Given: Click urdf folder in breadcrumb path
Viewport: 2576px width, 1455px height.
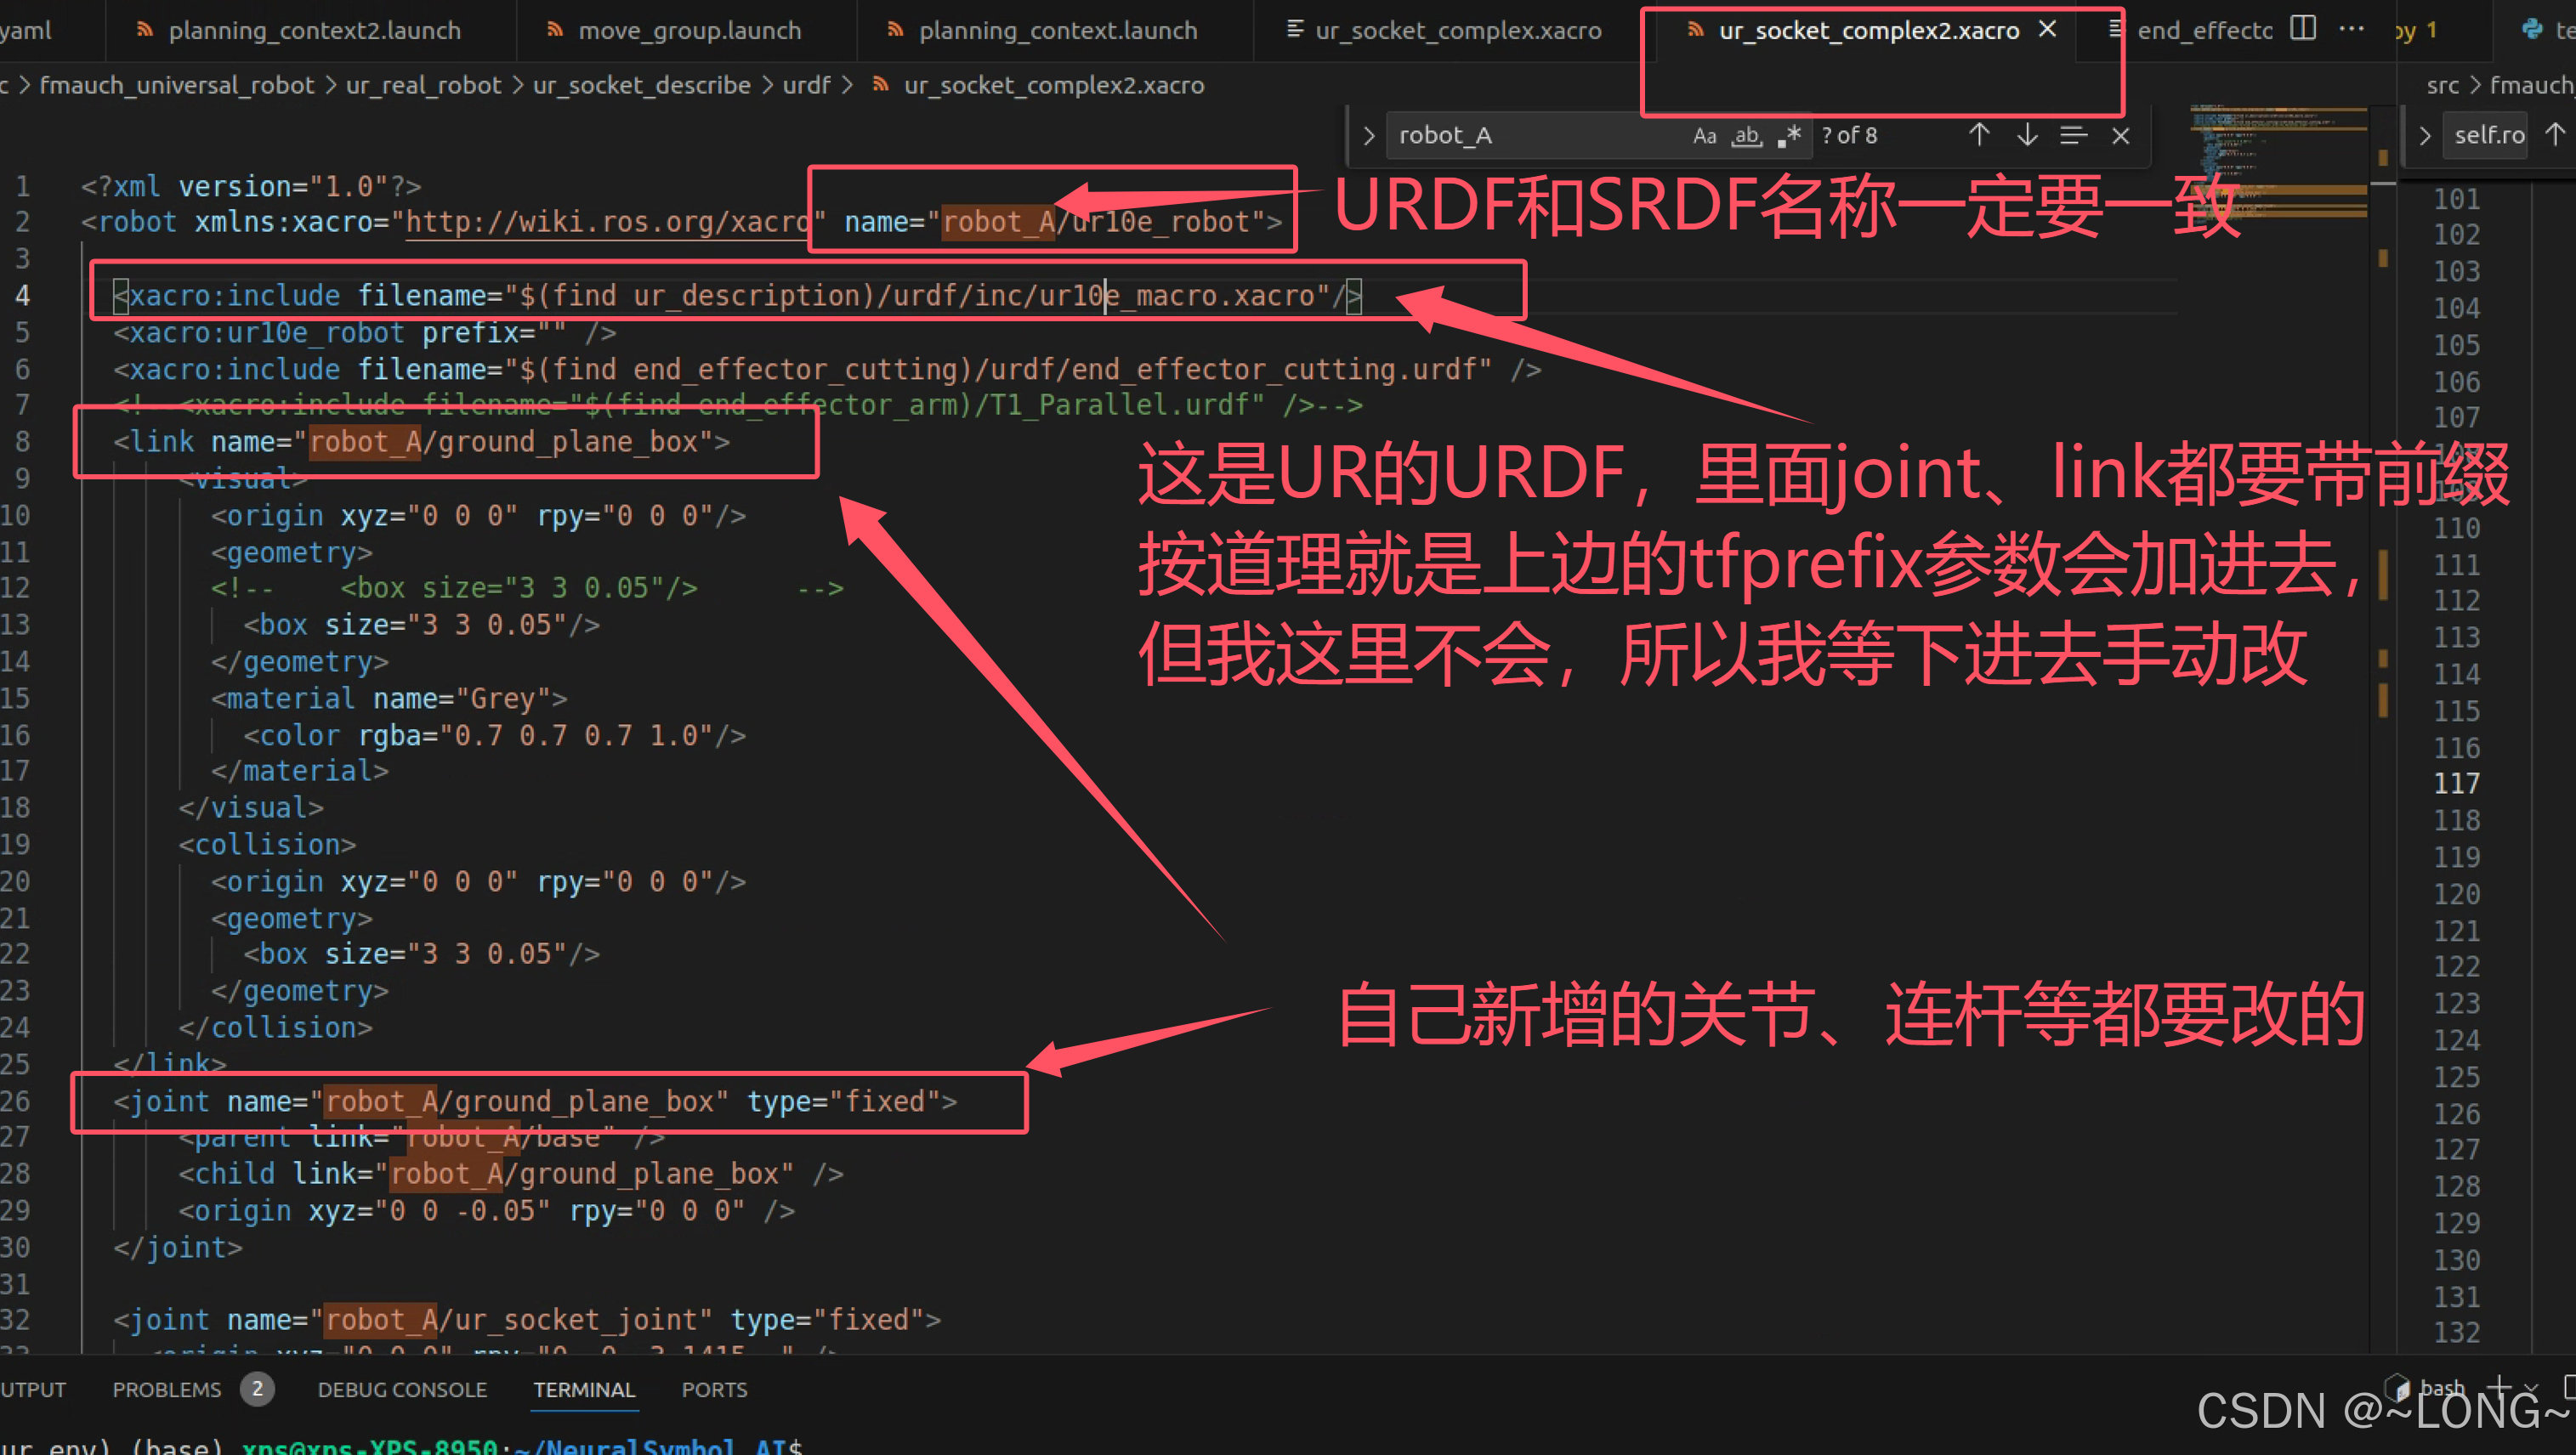Looking at the screenshot, I should (x=806, y=86).
